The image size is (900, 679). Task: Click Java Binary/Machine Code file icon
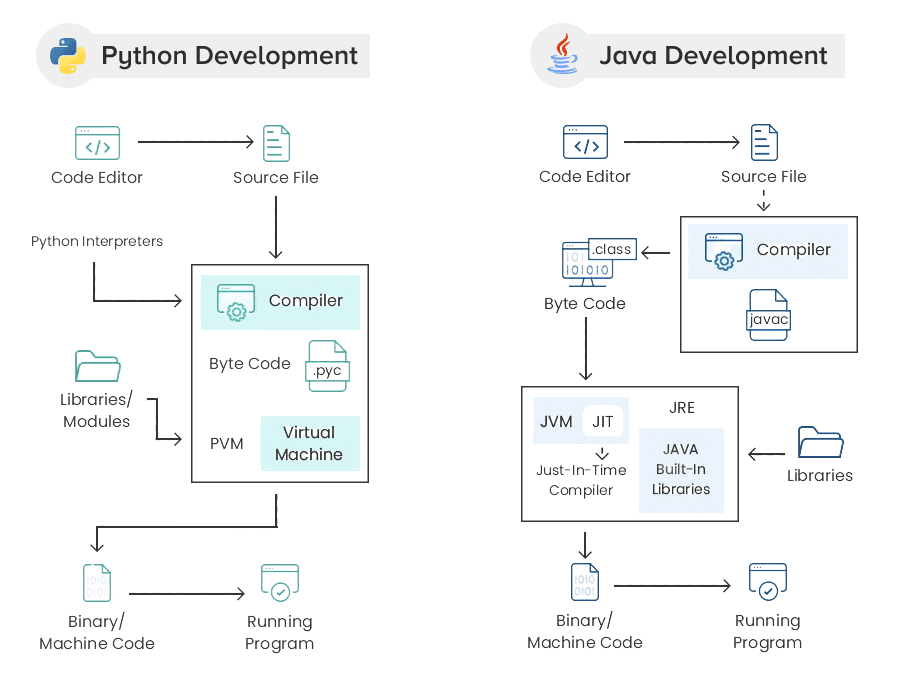[x=585, y=582]
